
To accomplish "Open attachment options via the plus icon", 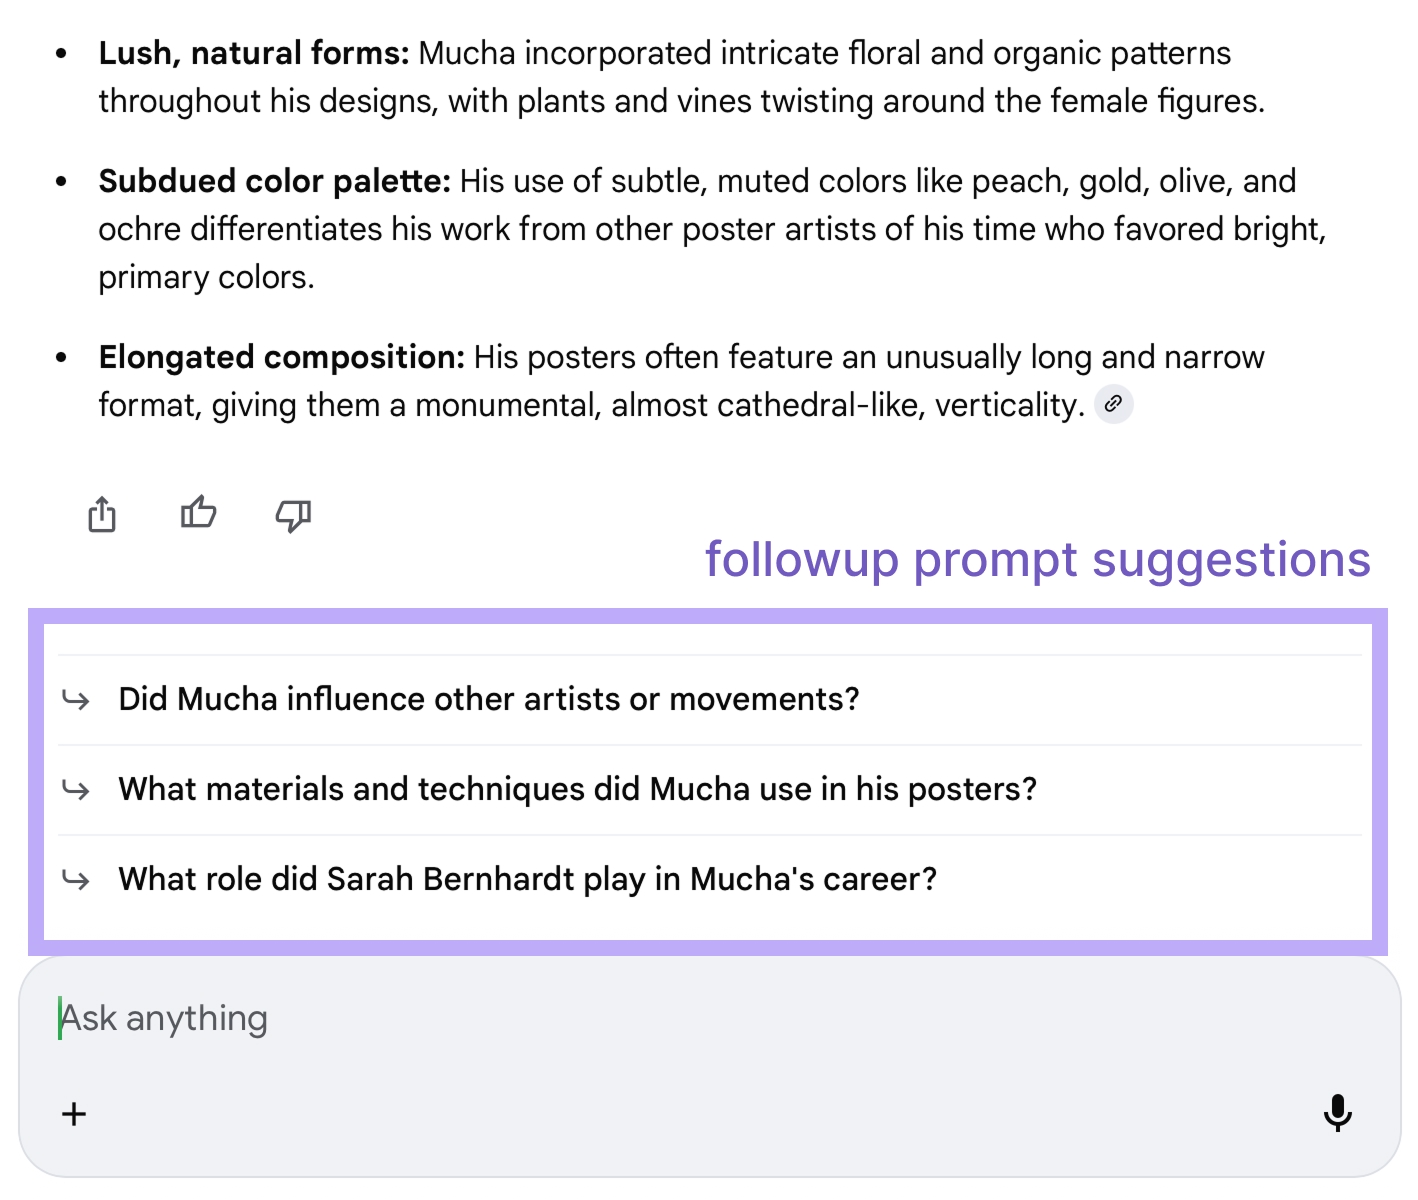I will (x=73, y=1114).
